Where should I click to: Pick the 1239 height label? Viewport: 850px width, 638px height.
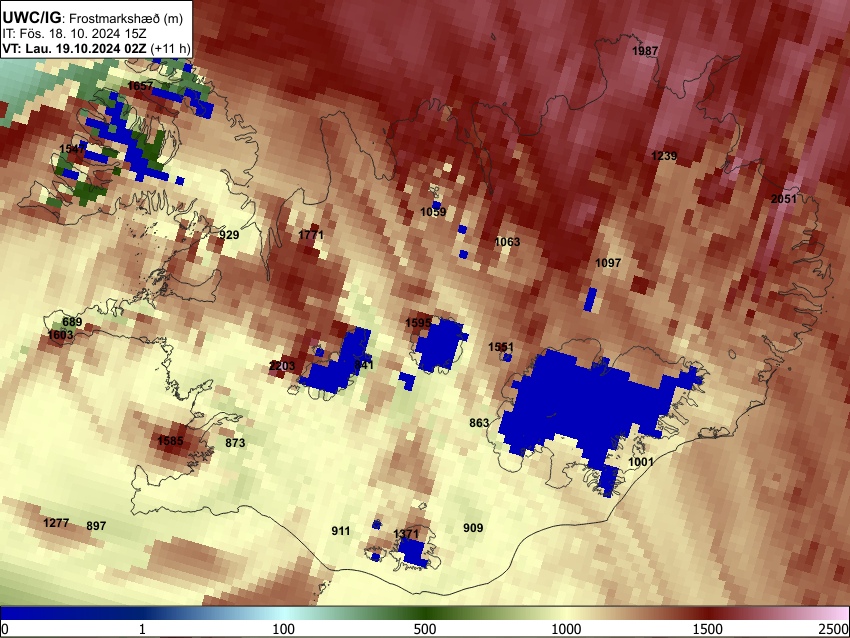pos(664,156)
